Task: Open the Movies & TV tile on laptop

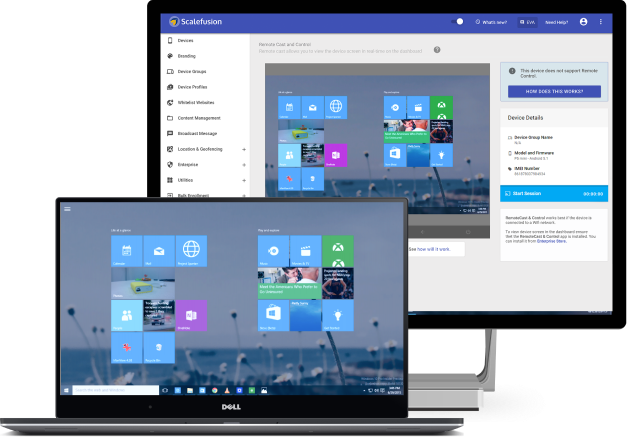Action: tap(306, 251)
